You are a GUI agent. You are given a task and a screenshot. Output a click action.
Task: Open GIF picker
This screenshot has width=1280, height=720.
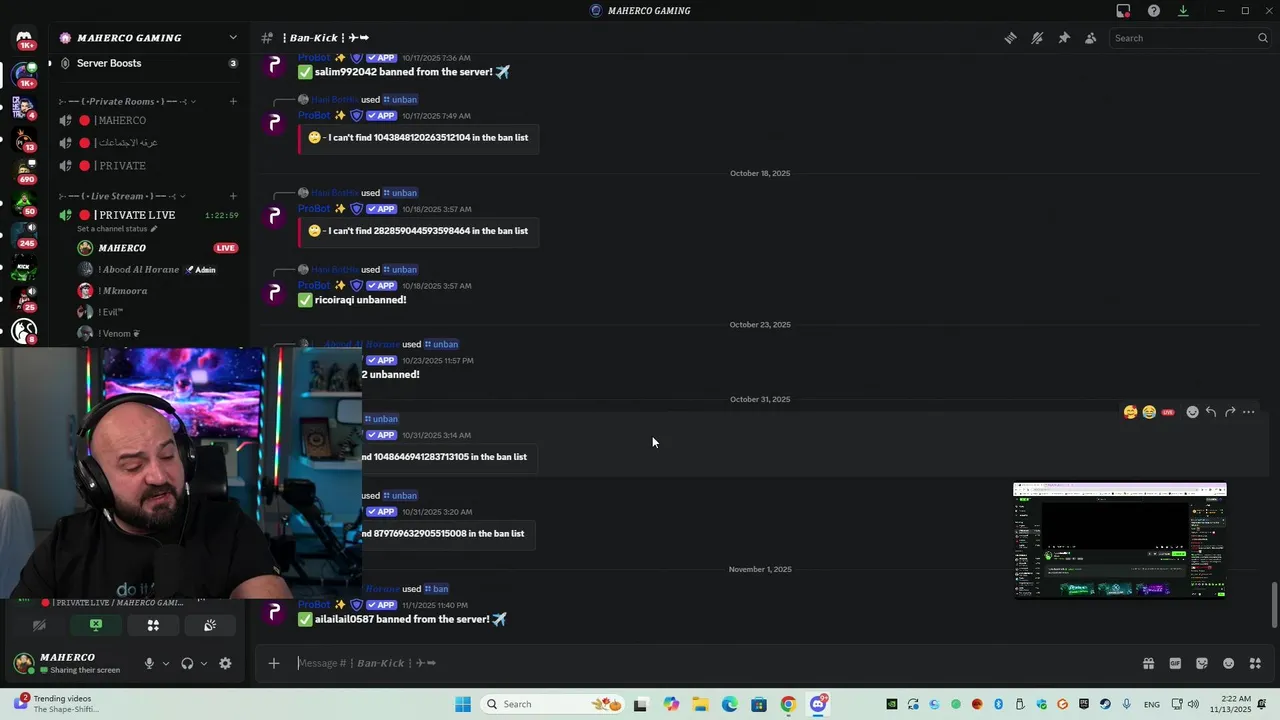pos(1175,663)
